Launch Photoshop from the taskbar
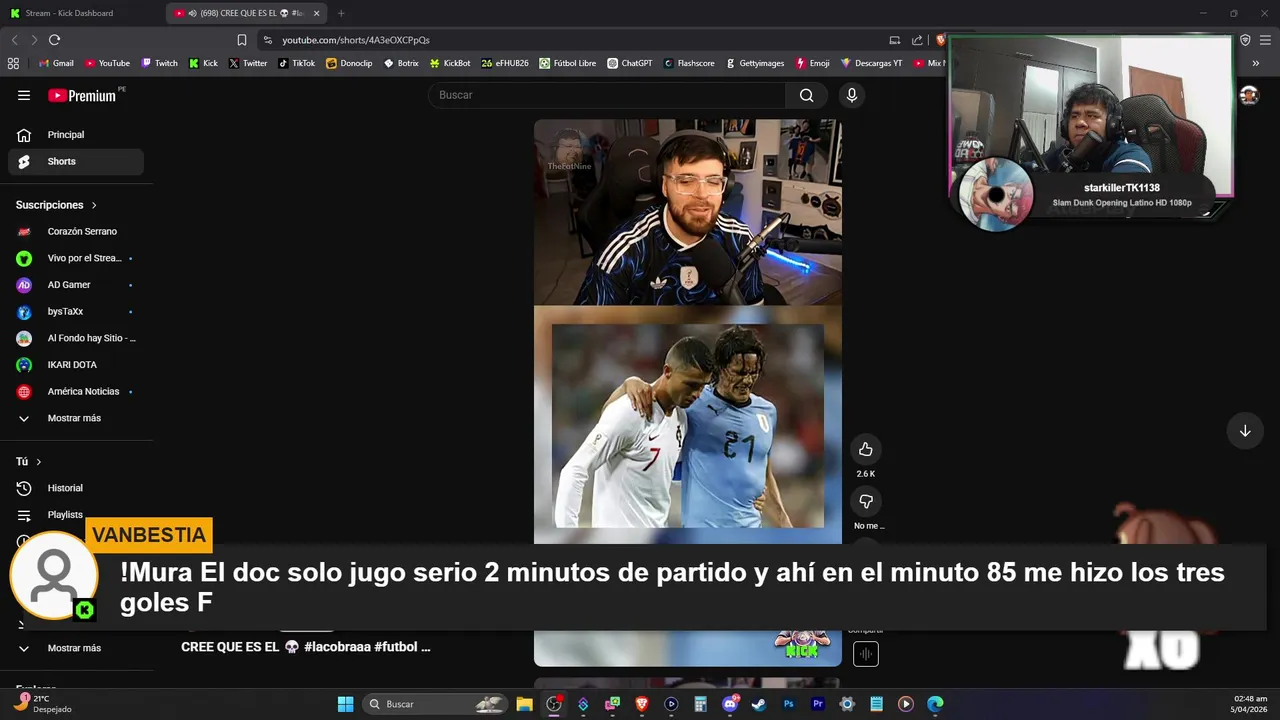Image resolution: width=1280 pixels, height=720 pixels. click(x=788, y=704)
